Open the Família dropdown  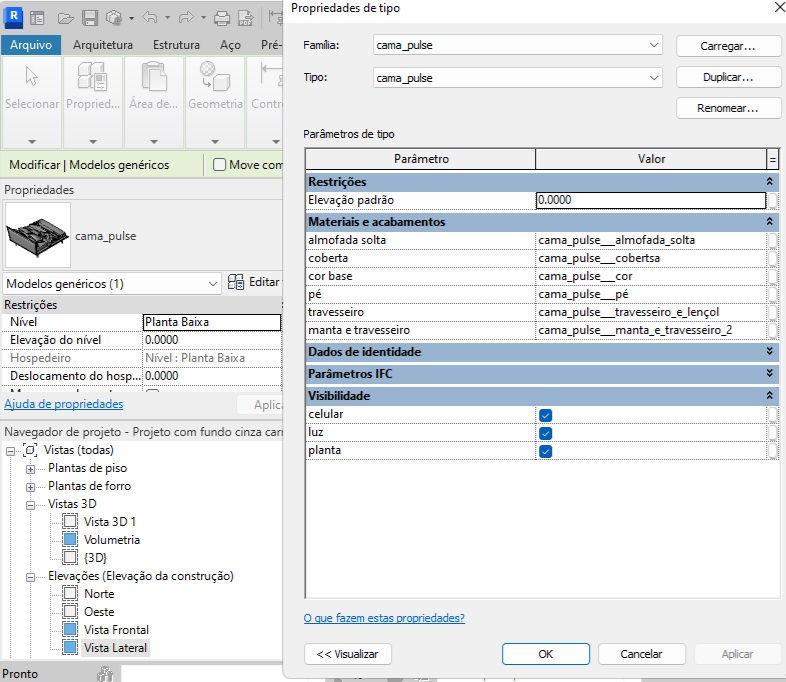pyautogui.click(x=654, y=45)
